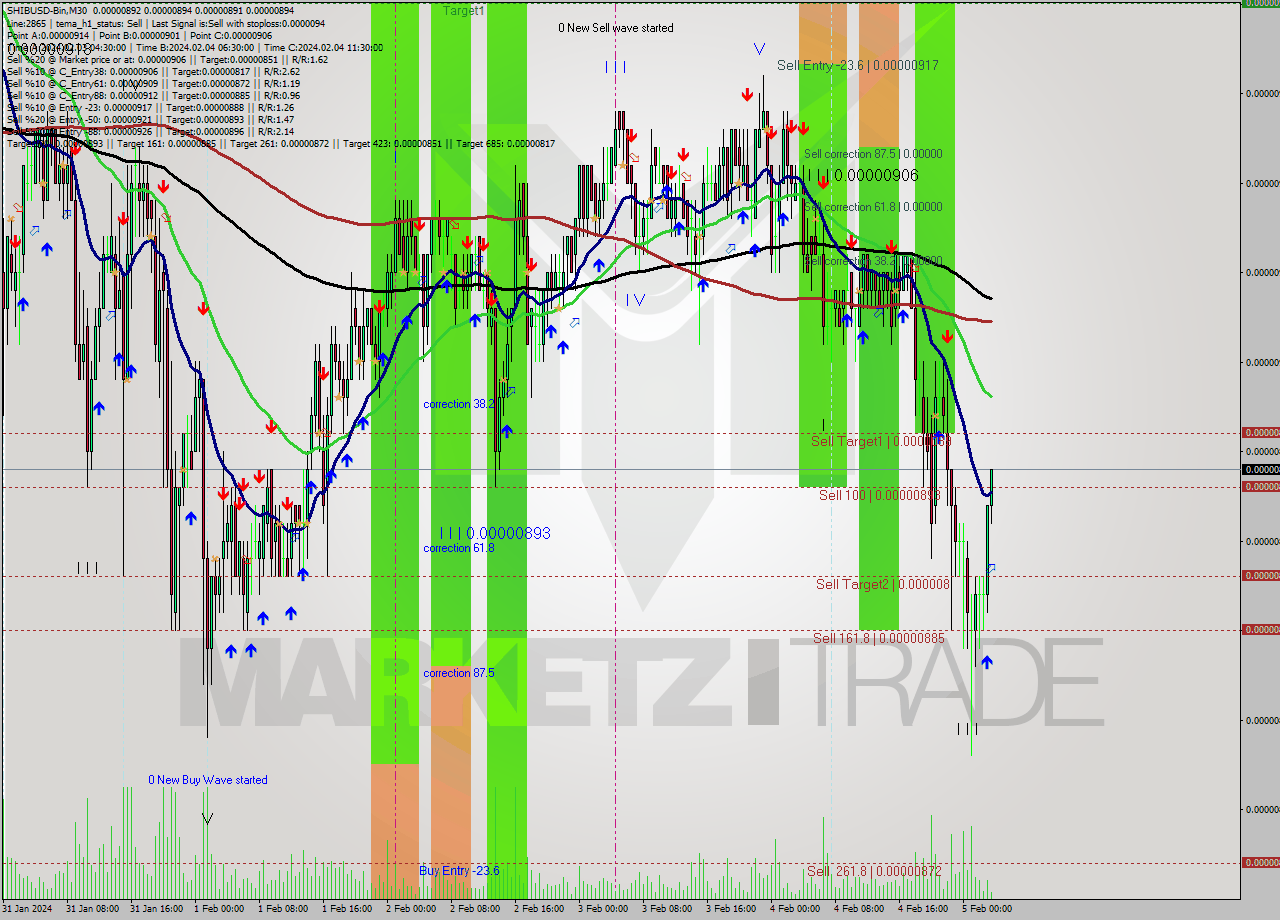Click the blue correction 38.2 label

pyautogui.click(x=458, y=404)
